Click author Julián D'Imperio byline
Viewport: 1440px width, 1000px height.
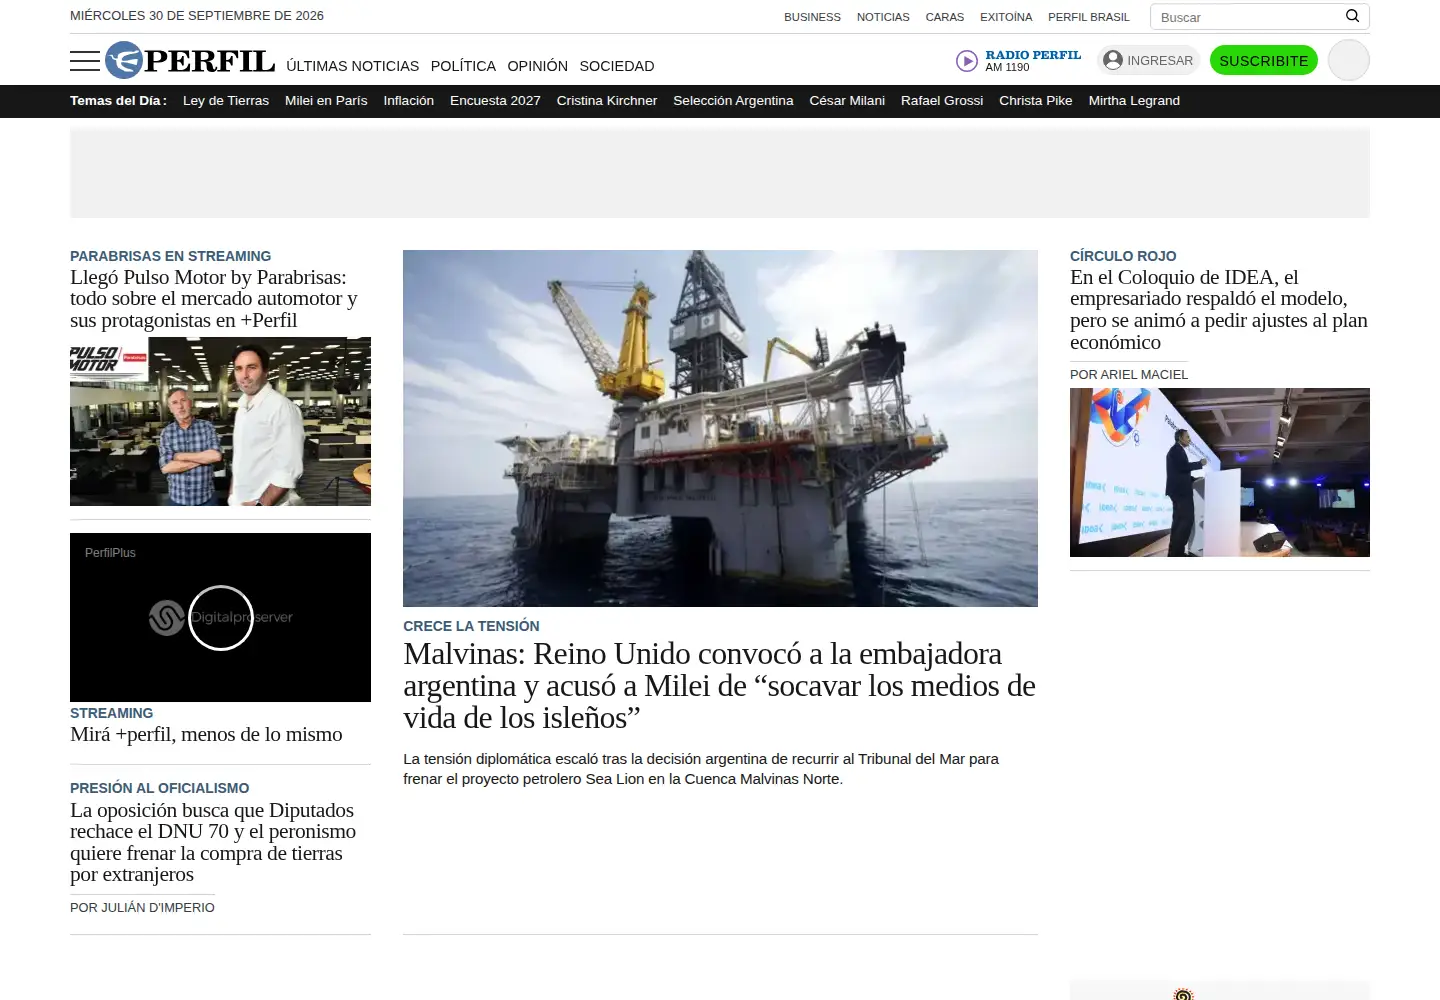(142, 908)
